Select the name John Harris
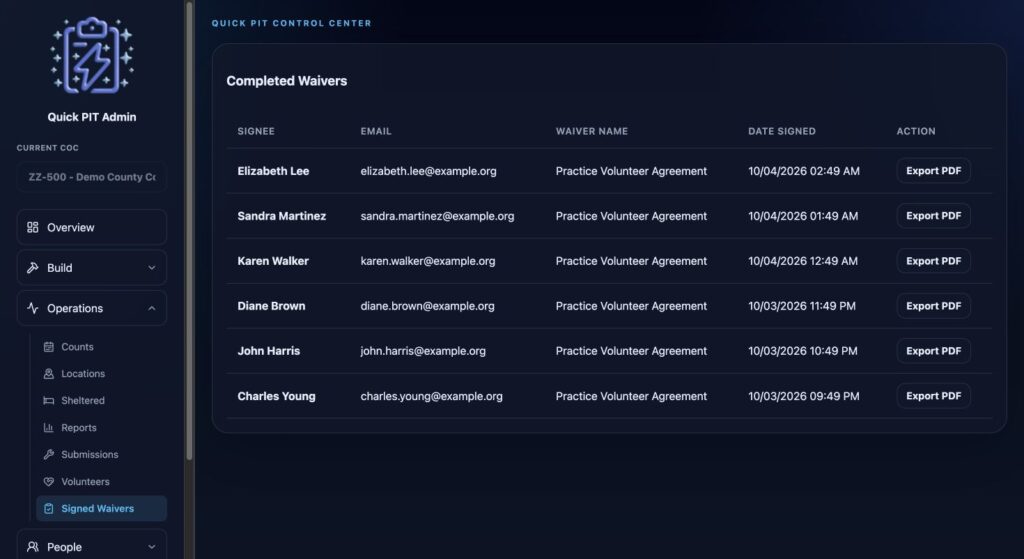 tap(268, 351)
